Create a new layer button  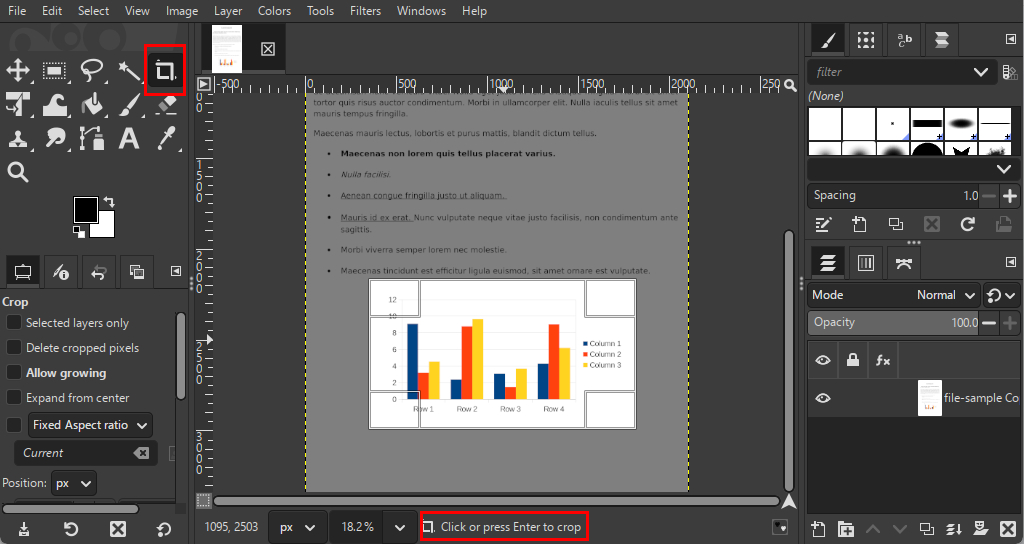coord(818,528)
